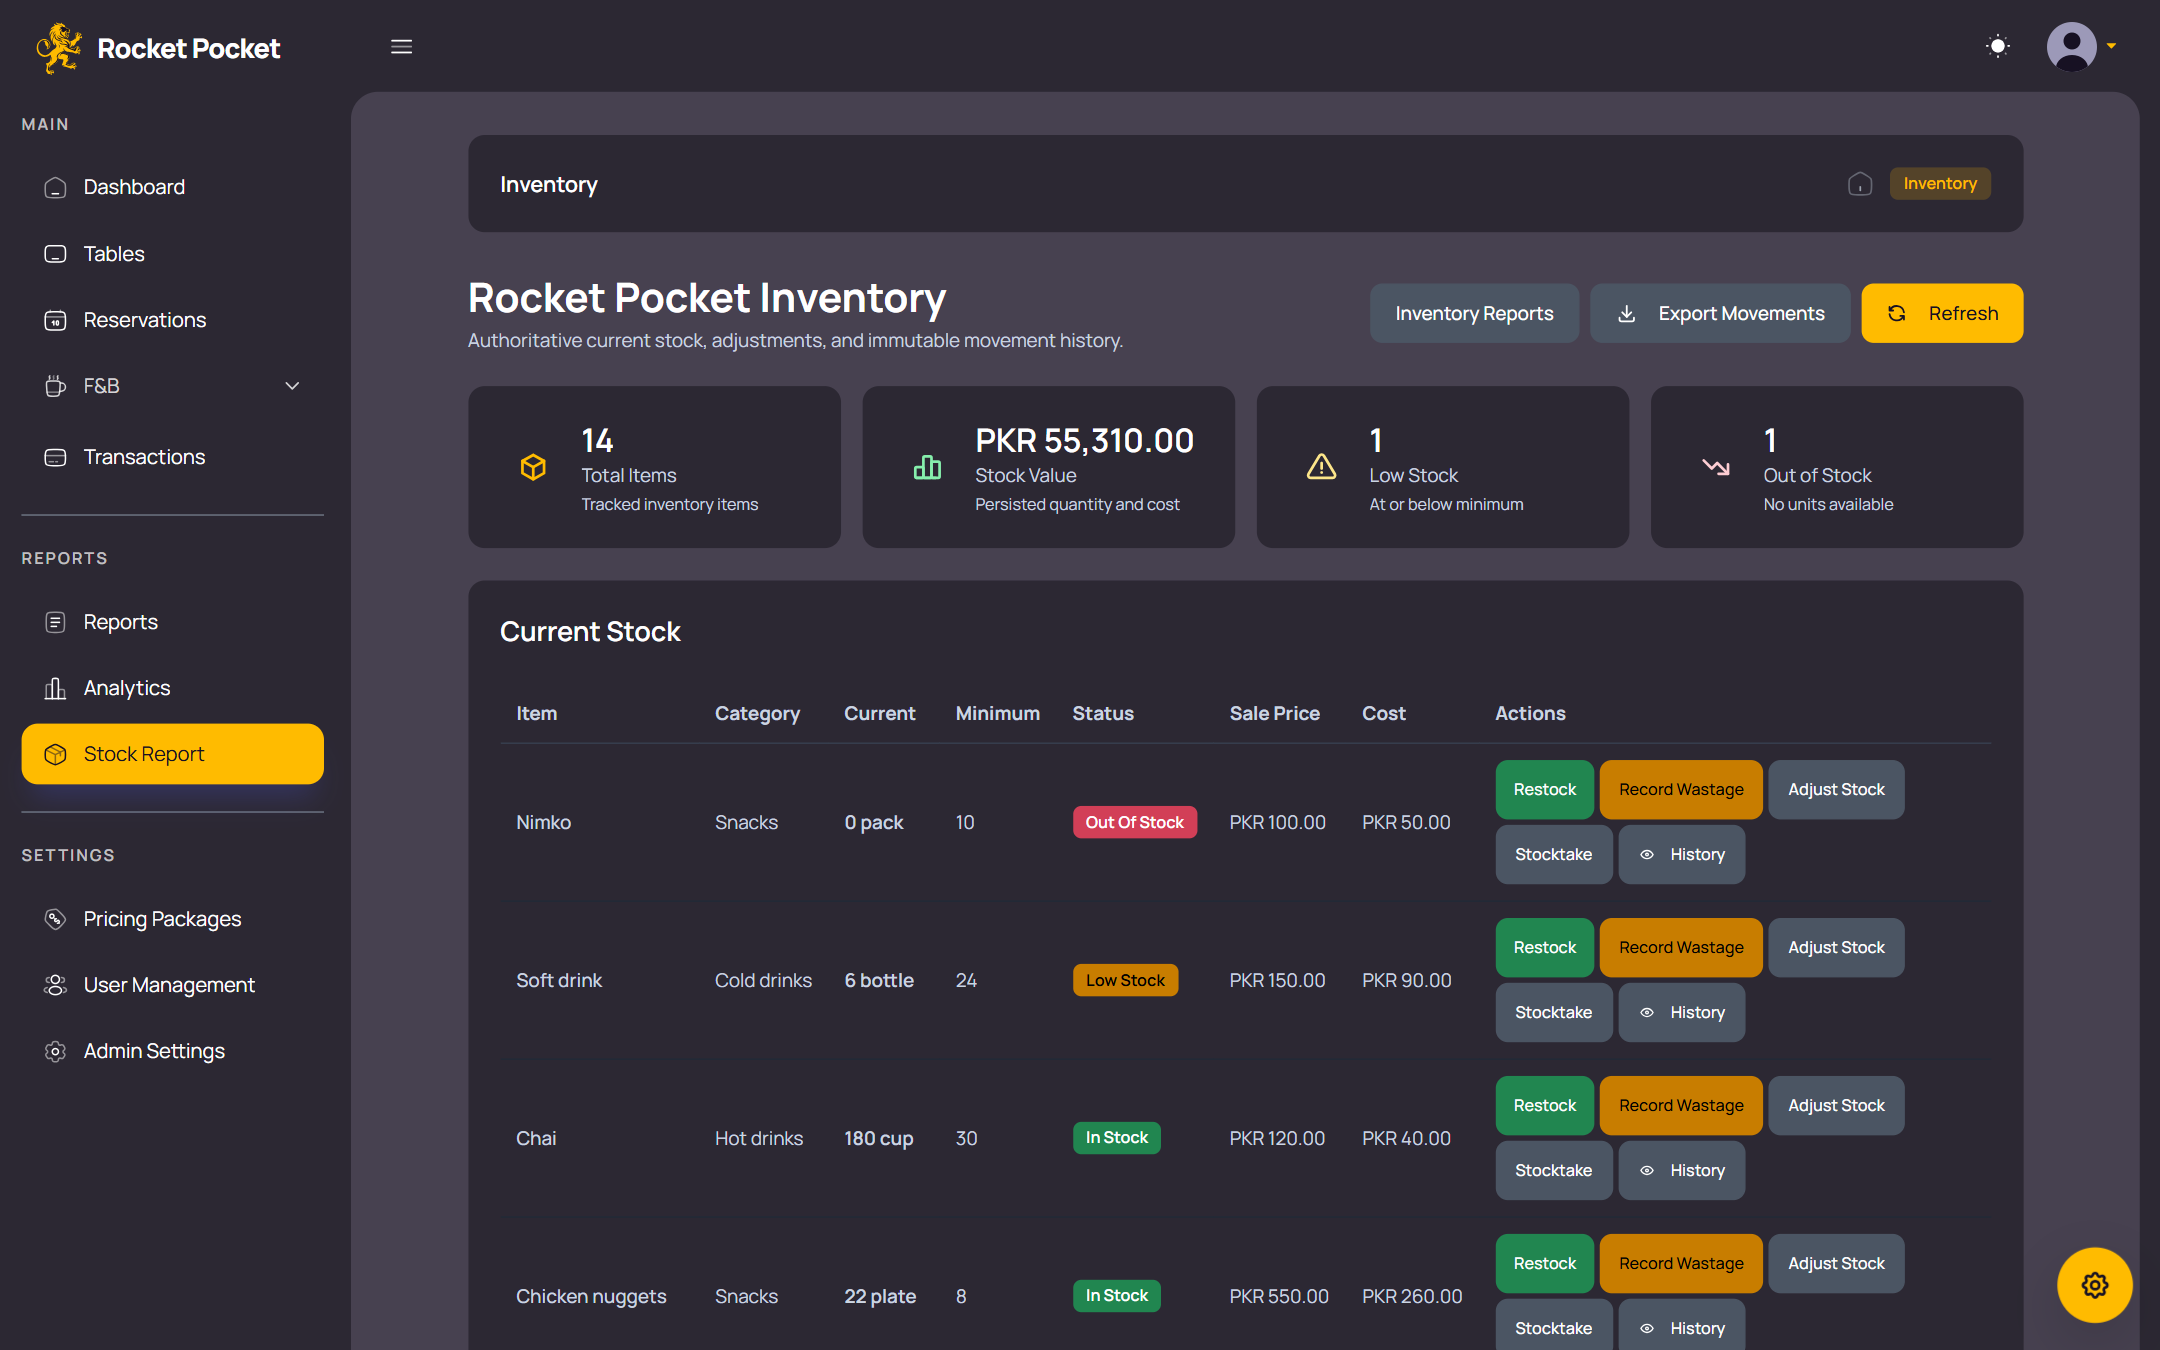Screen dimensions: 2160x1350
Task: Open Analytics in the sidebar
Action: (x=172, y=688)
